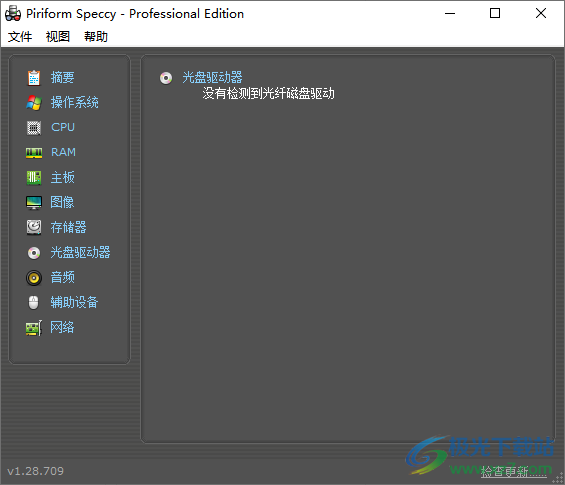Viewport: 565px width, 485px height.
Task: Click the 摘要 summary clipboard icon
Action: point(34,77)
